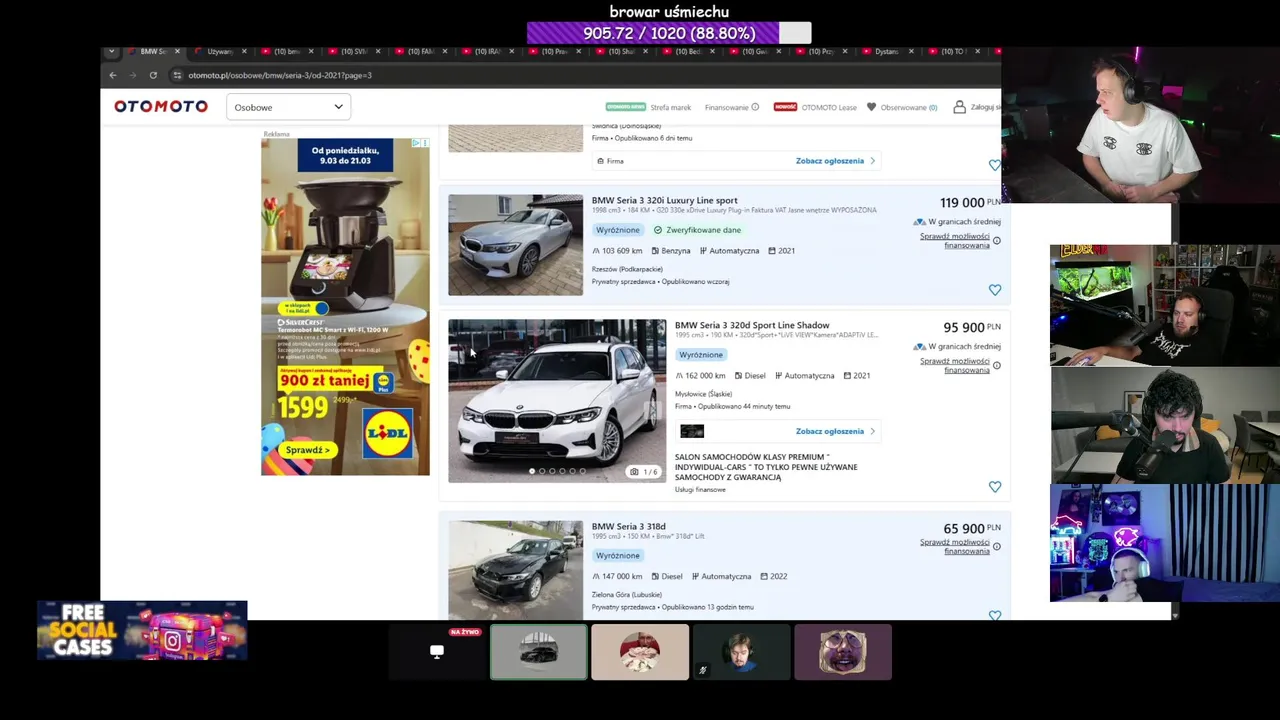Check financing options for the 119 000 PLN listing
The height and width of the screenshot is (720, 1280).
click(x=955, y=241)
